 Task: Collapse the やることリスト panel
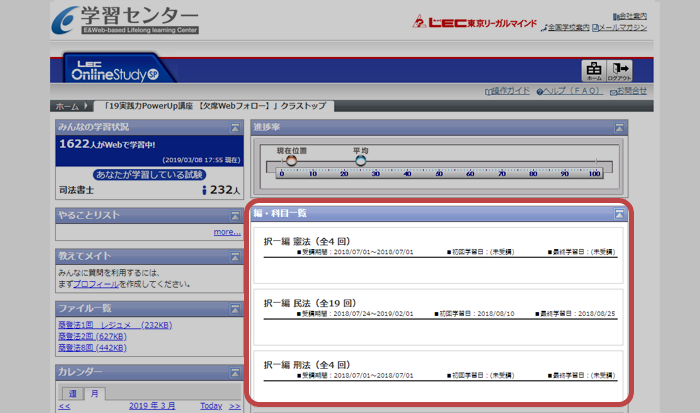click(235, 216)
